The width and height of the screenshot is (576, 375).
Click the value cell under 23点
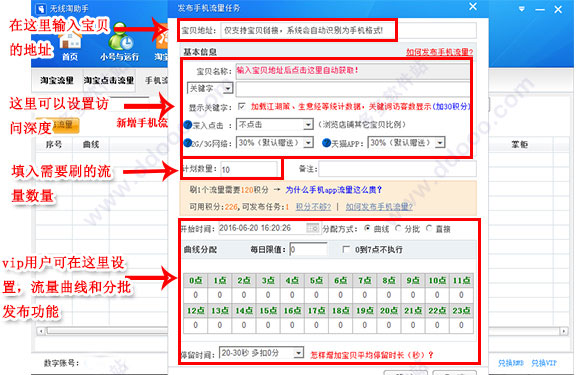pos(461,325)
